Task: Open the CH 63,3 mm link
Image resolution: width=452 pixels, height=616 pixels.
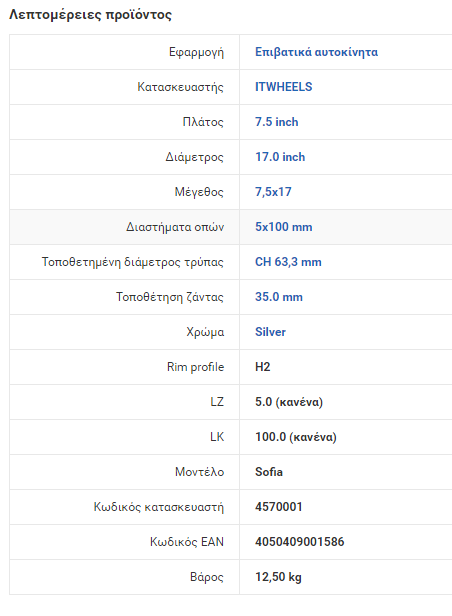Action: (288, 262)
